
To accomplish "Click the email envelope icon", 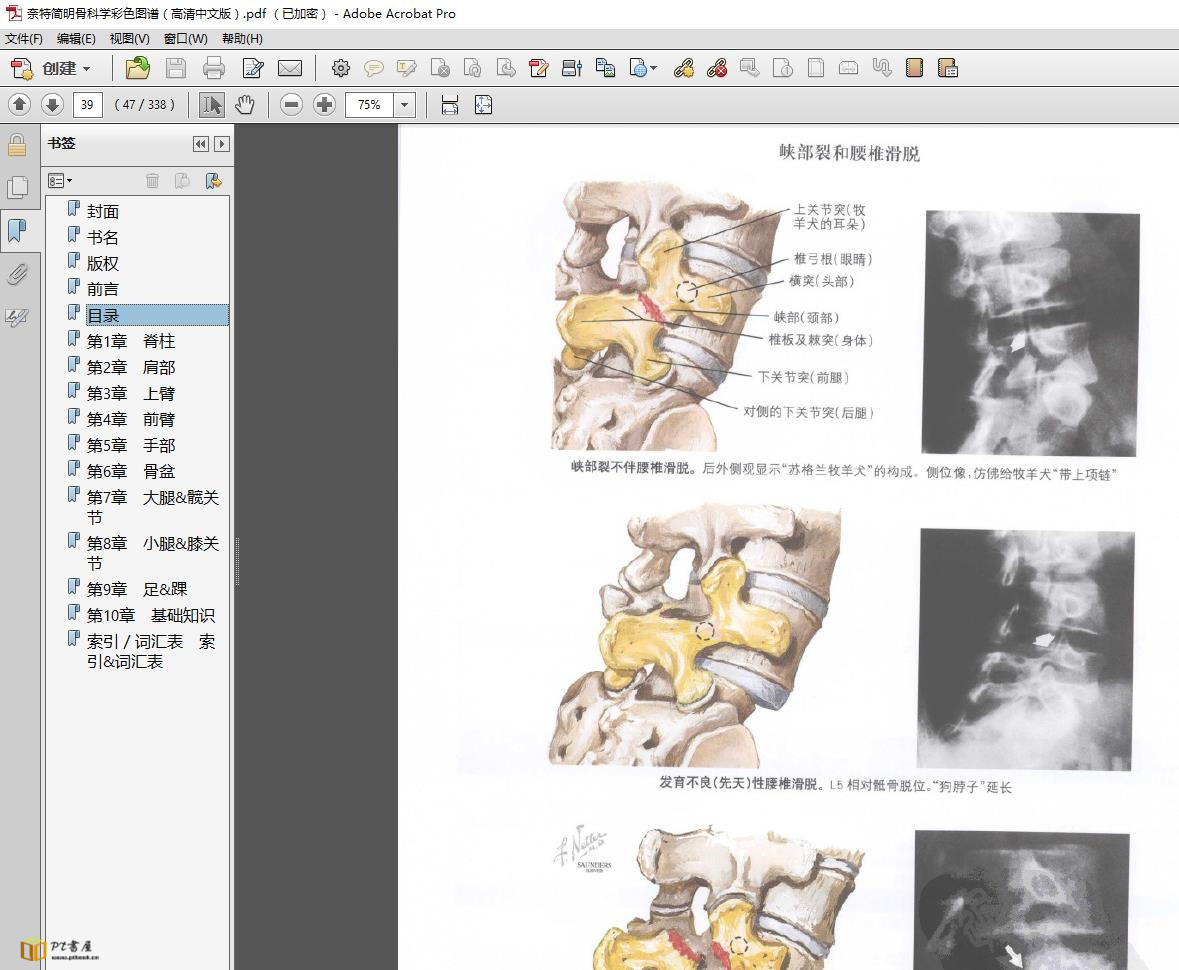I will click(x=289, y=68).
